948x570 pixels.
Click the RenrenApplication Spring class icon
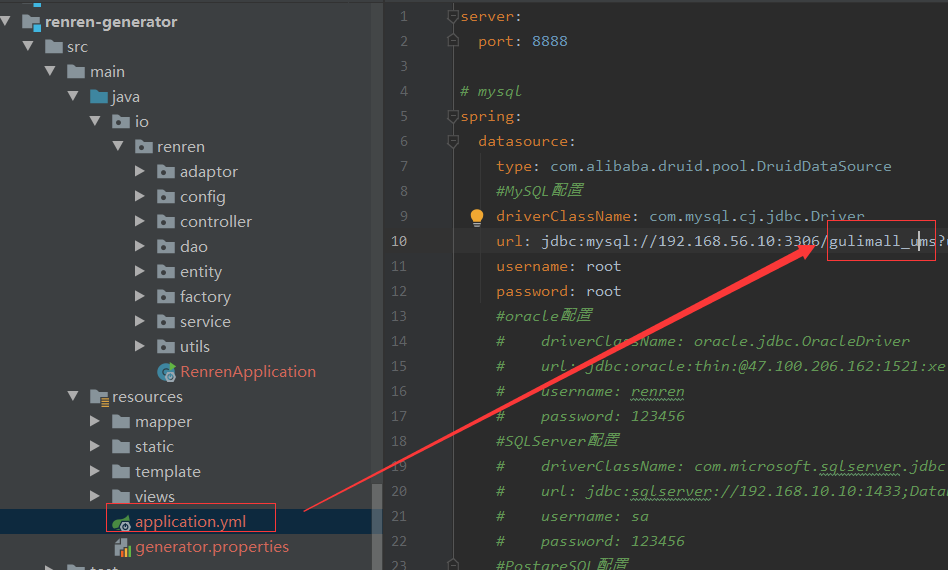(x=166, y=372)
